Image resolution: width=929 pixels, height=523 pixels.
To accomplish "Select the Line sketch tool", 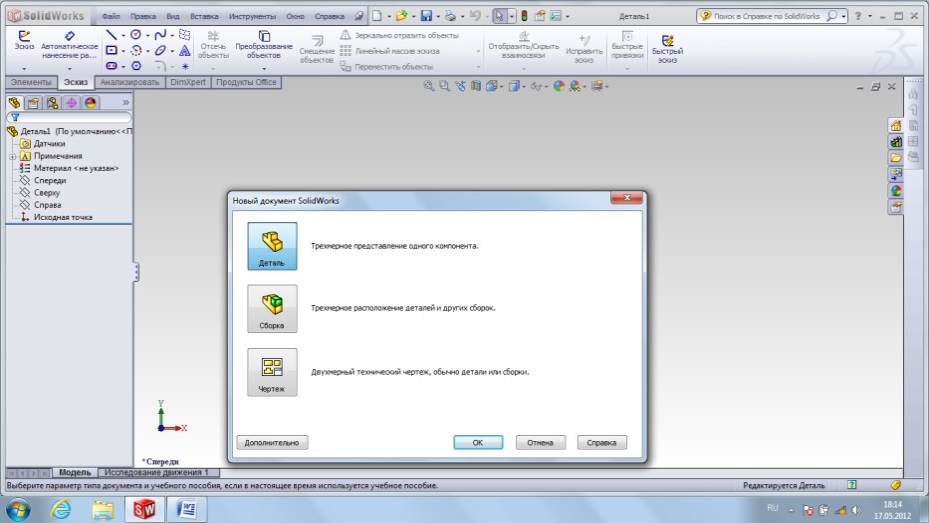I will pos(111,36).
